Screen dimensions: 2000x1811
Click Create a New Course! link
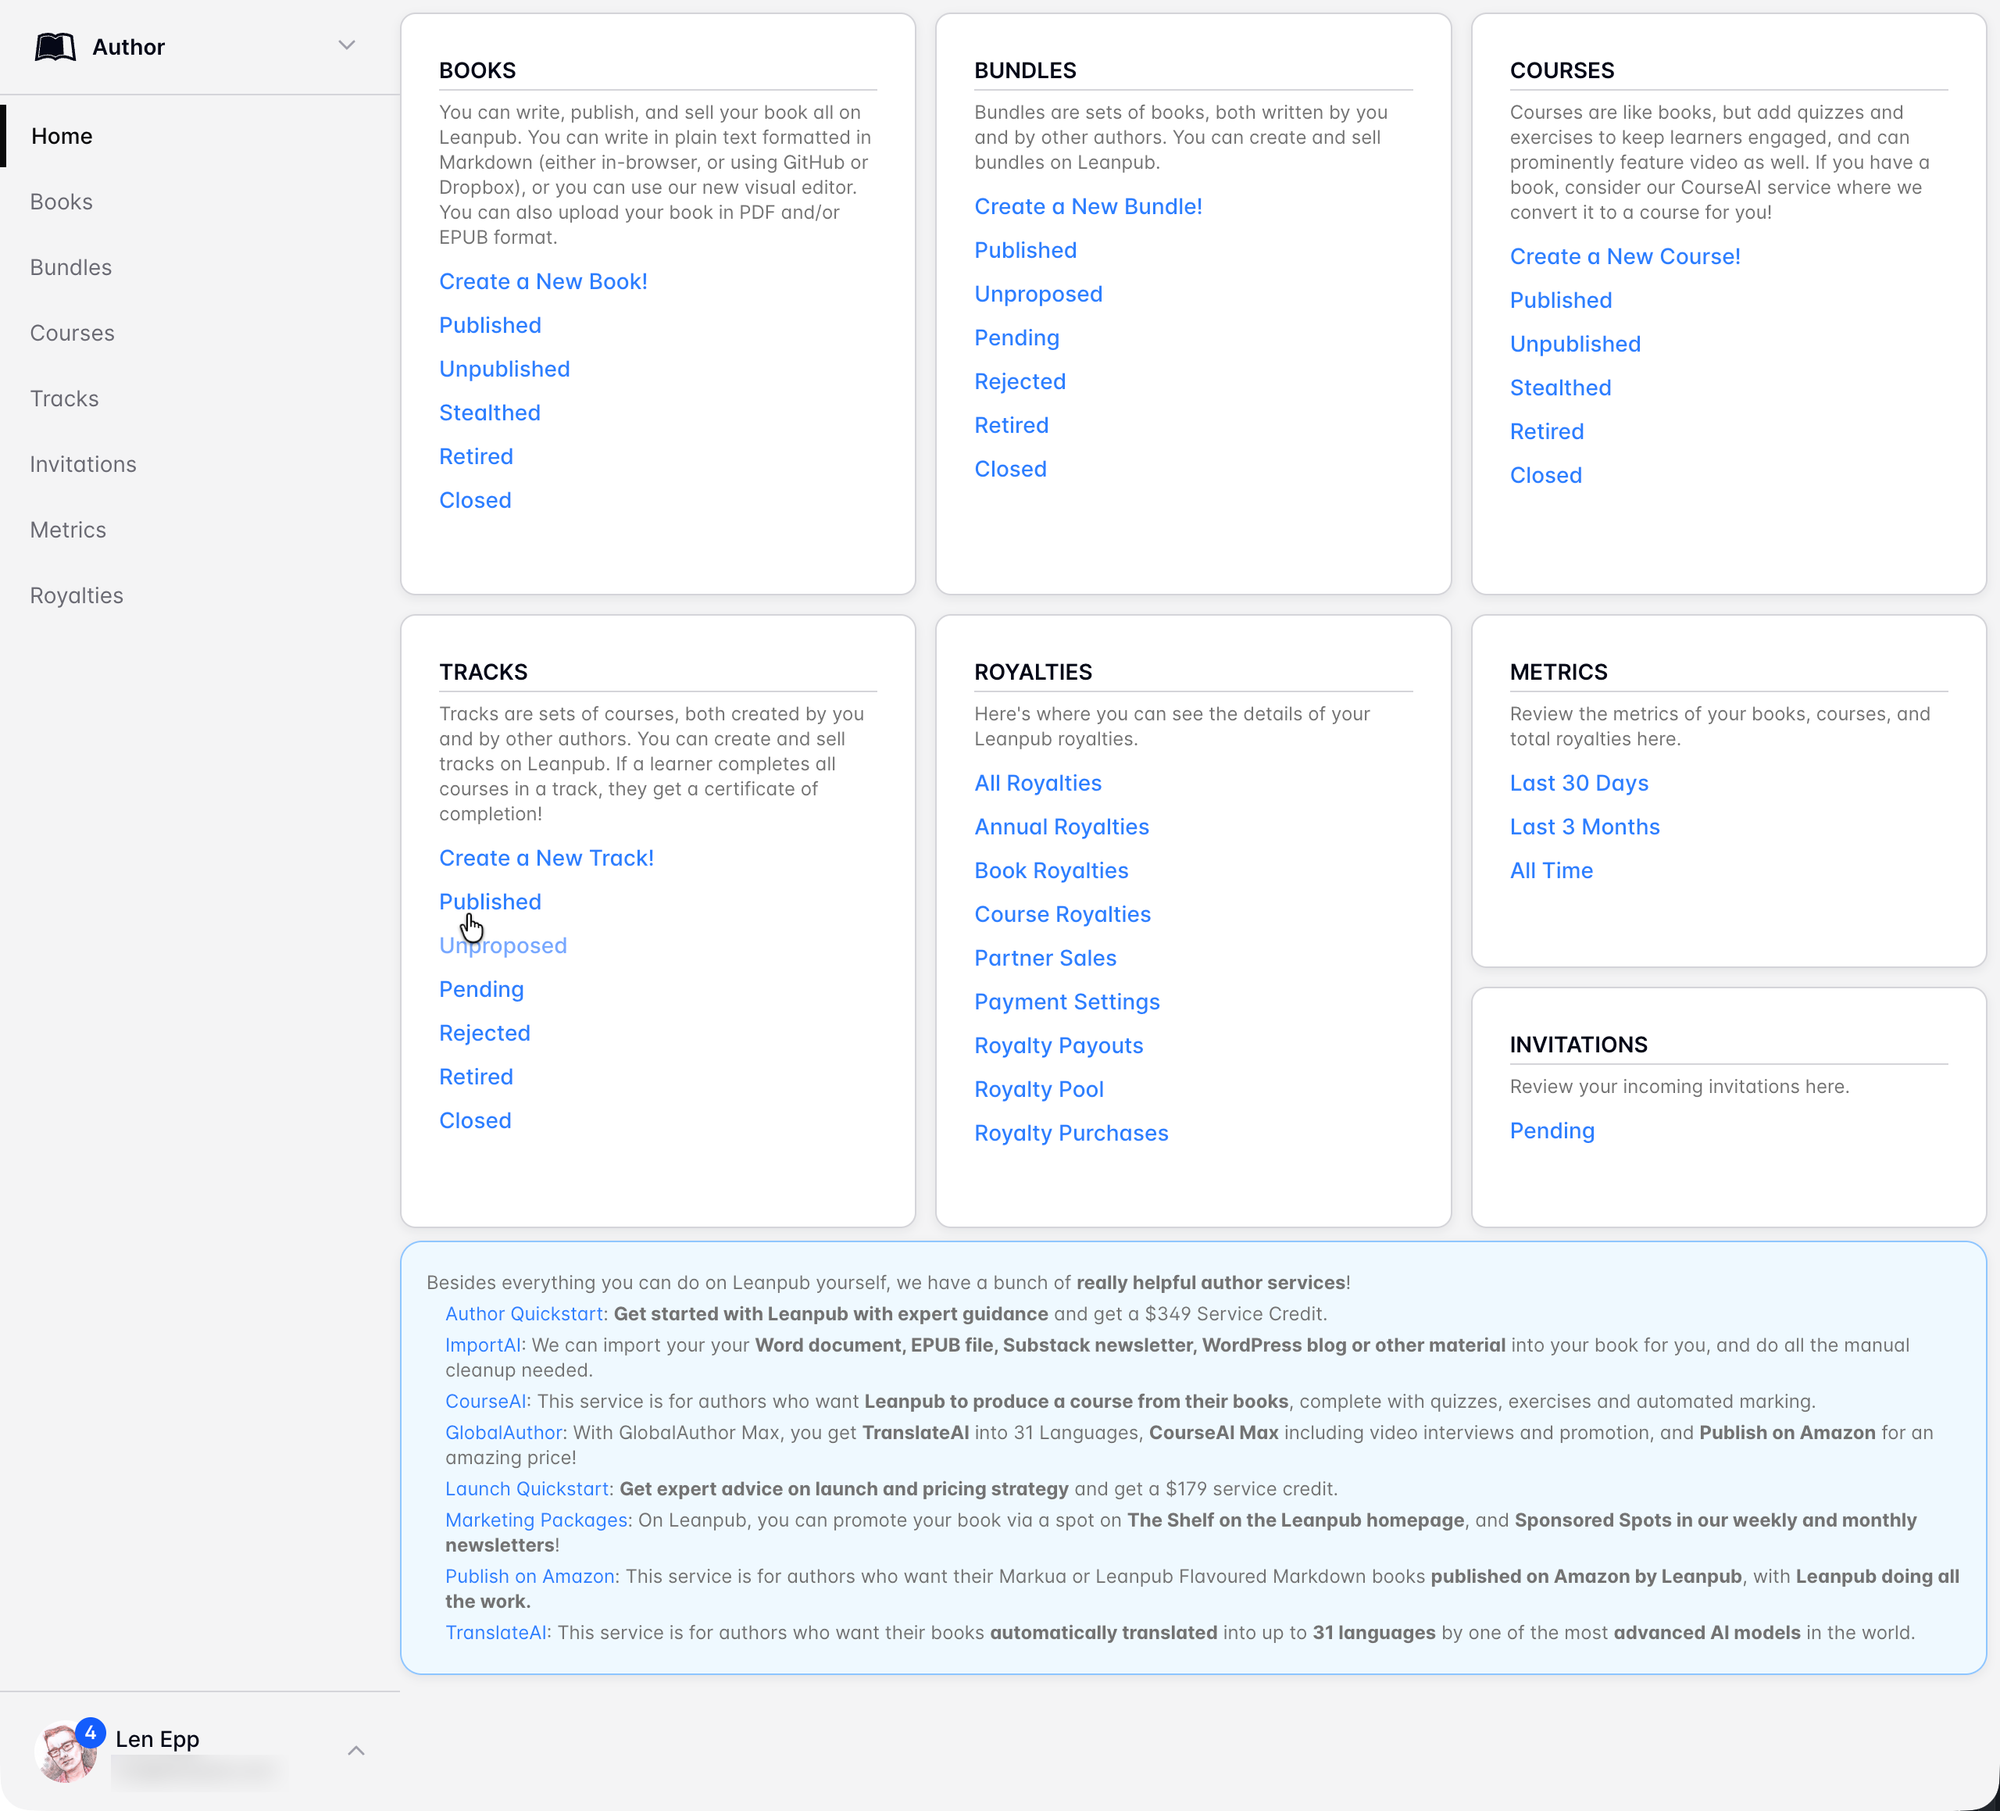(1624, 257)
